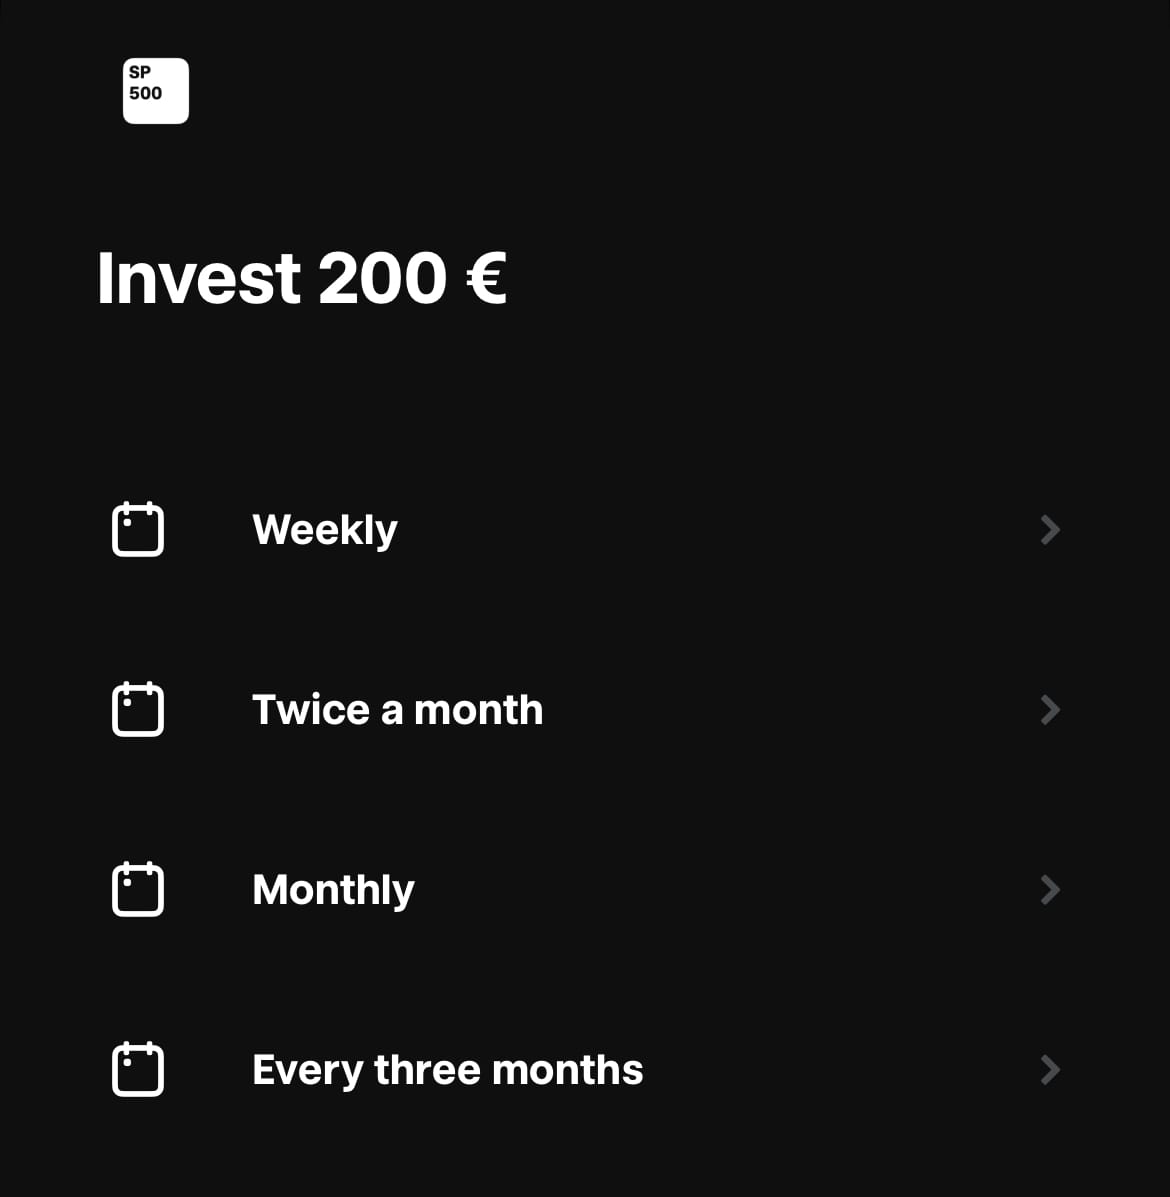Click chevron for Every three months
1170x1197 pixels.
[1050, 1070]
